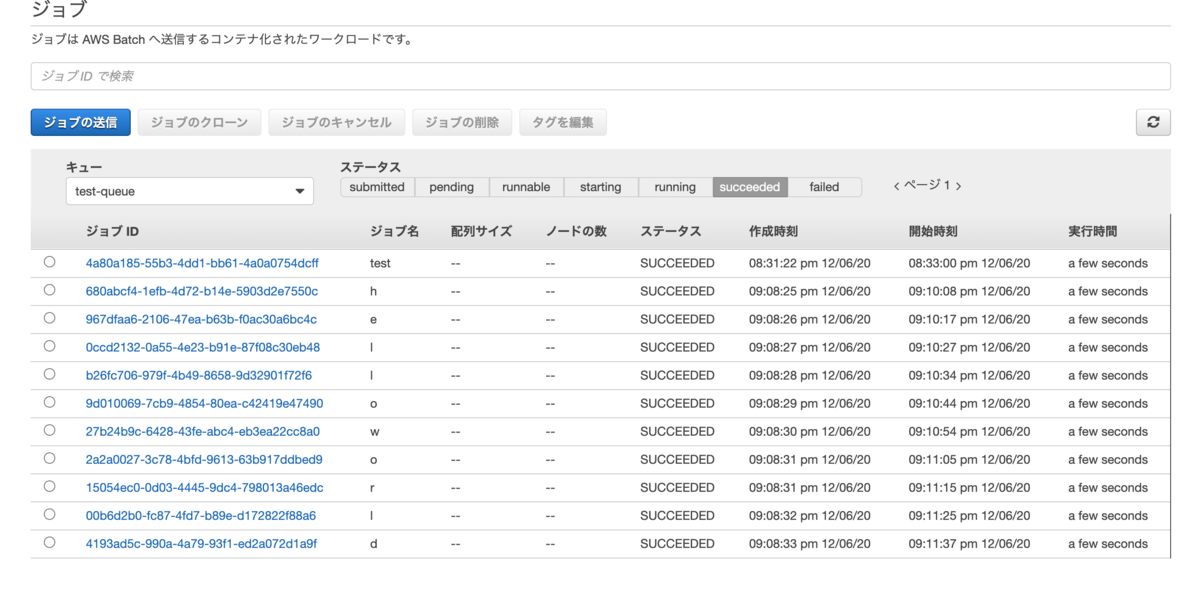Select radio button for job 00b6d2b0
1200x590 pixels.
click(49, 514)
